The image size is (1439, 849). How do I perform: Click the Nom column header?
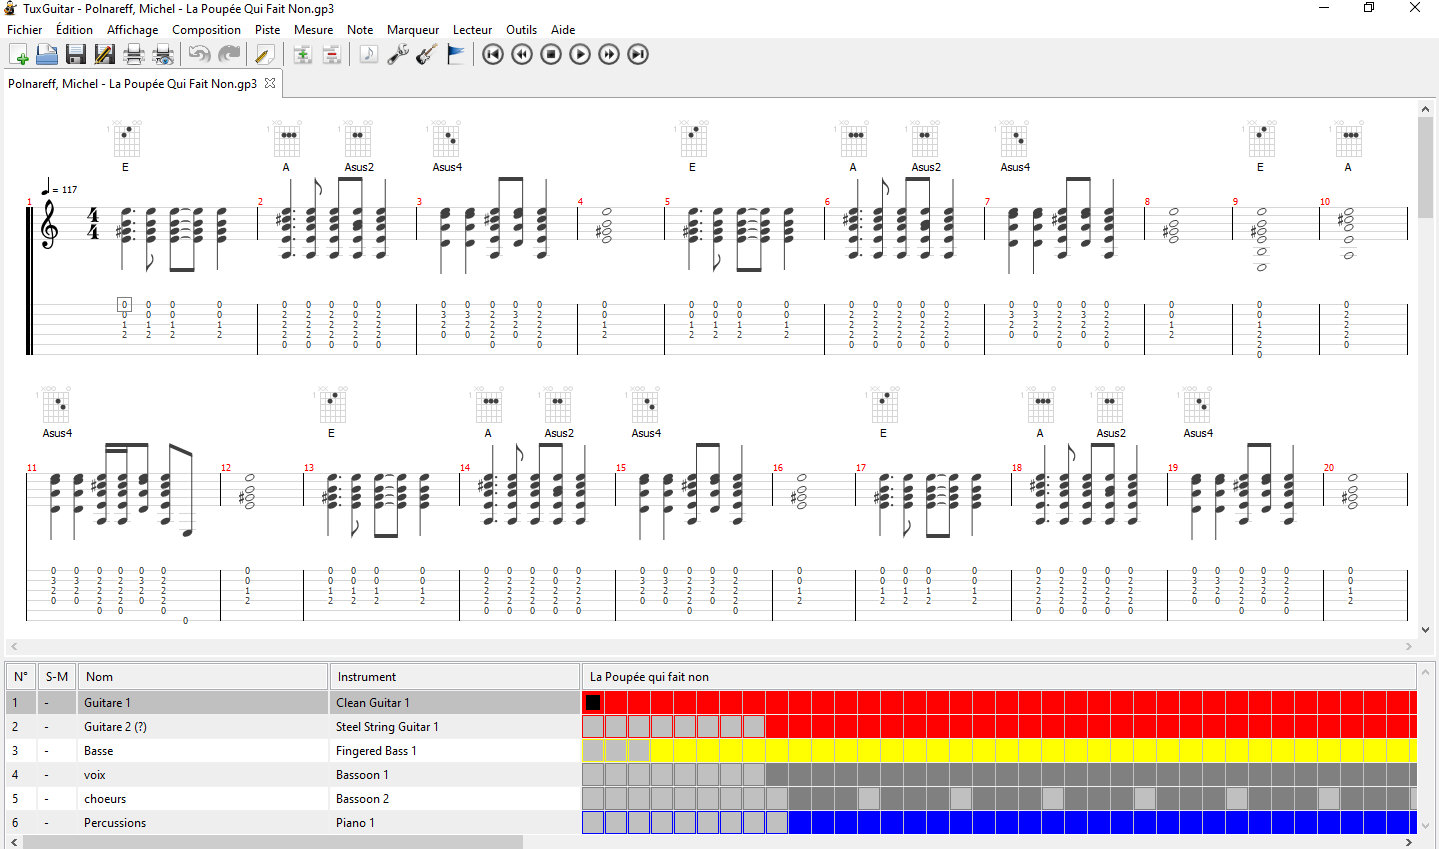pyautogui.click(x=203, y=677)
